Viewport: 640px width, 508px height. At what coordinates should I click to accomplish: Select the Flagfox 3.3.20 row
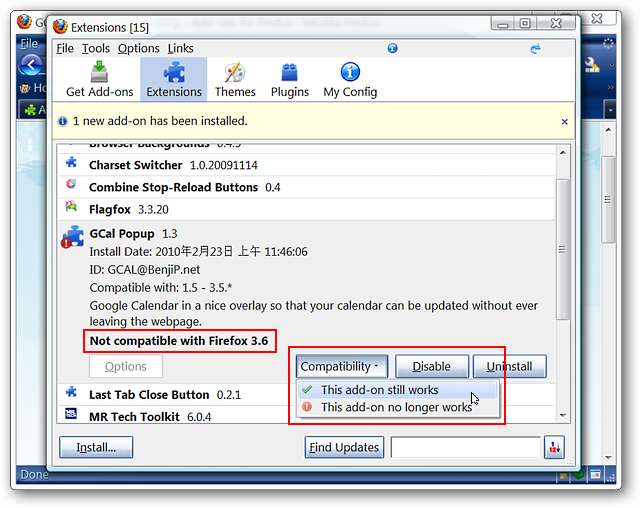[x=306, y=209]
